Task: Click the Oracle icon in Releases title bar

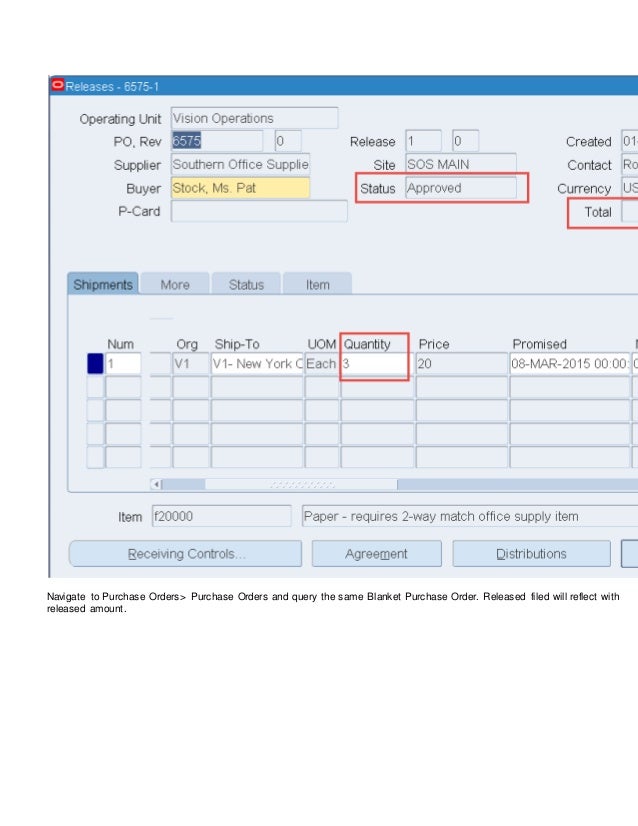Action: (57, 85)
